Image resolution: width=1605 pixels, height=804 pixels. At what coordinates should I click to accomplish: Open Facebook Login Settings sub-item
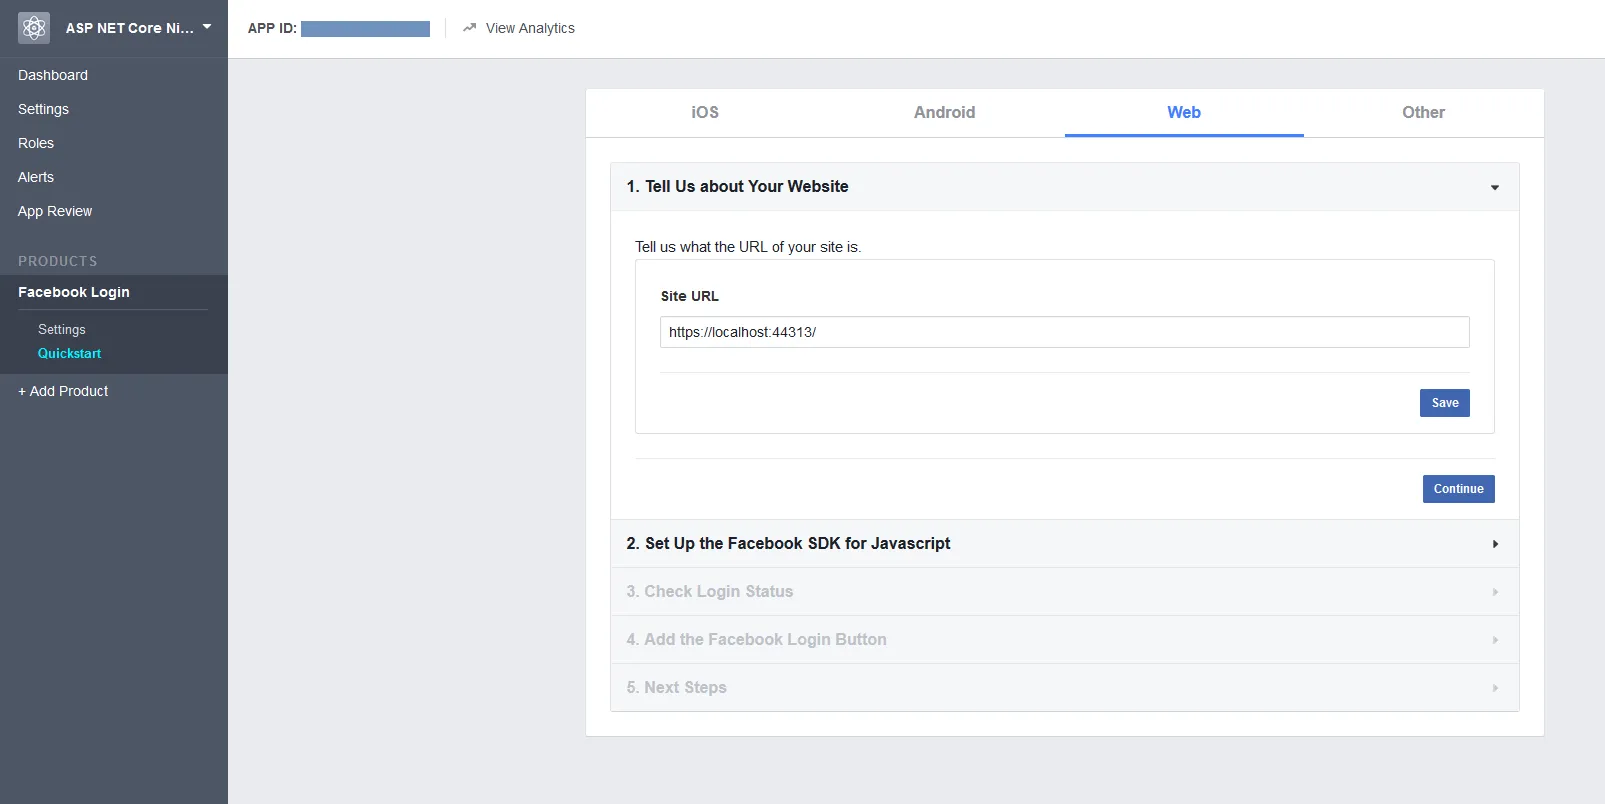(62, 329)
